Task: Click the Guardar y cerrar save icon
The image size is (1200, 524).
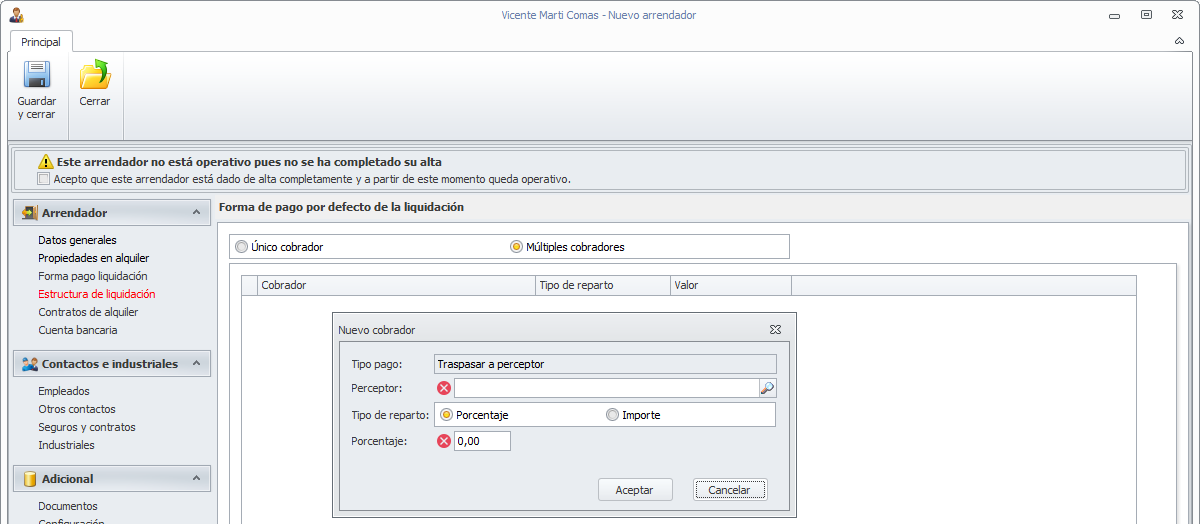Action: tap(37, 77)
